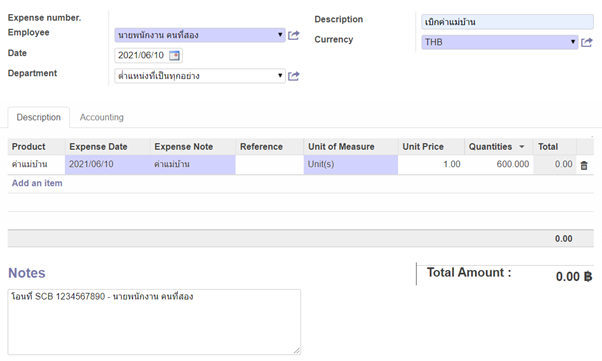Select the Unit(s) cell
Screen dimensions: 602x361
(x=351, y=164)
